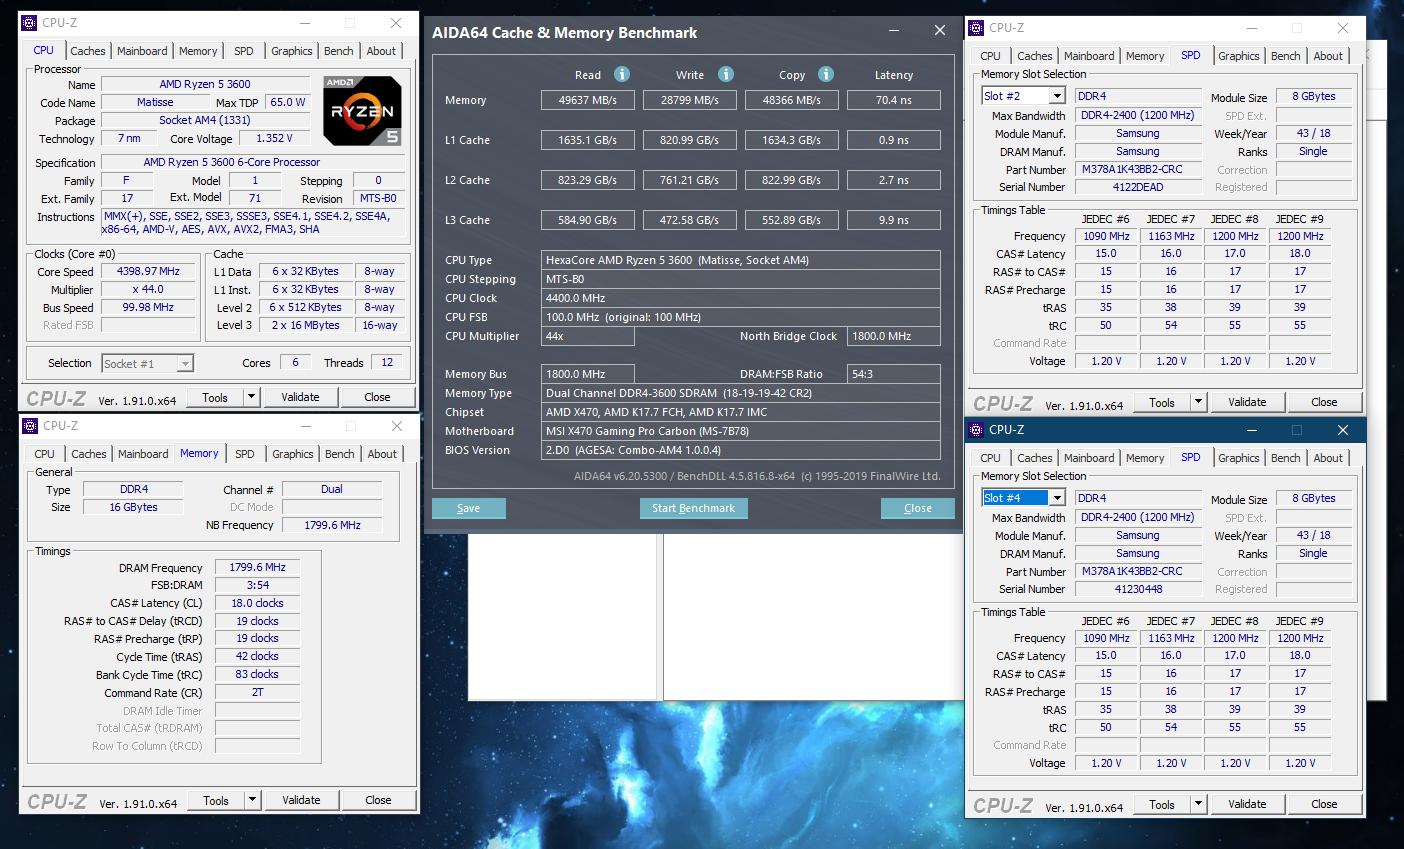The width and height of the screenshot is (1404, 849).
Task: Click the Memory Size value "16 GBytes"
Action: [134, 507]
